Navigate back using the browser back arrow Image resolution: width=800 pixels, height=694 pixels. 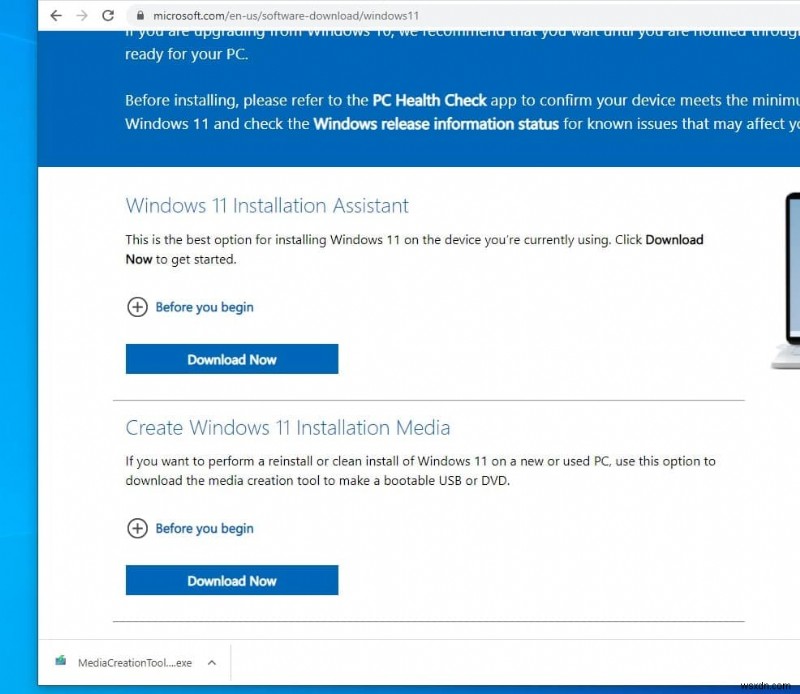[x=55, y=16]
